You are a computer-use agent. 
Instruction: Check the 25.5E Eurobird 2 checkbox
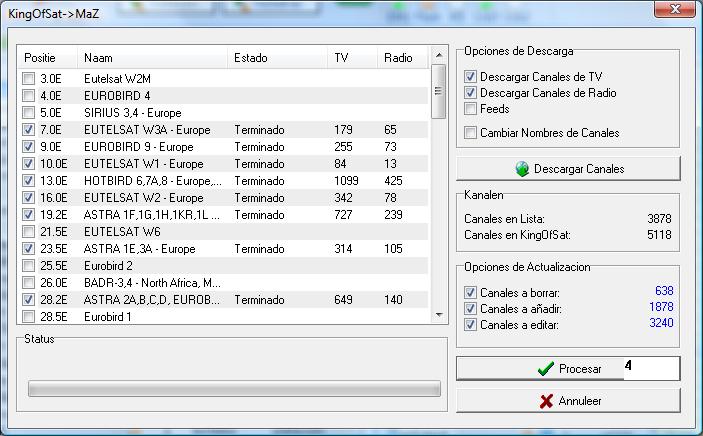28,266
